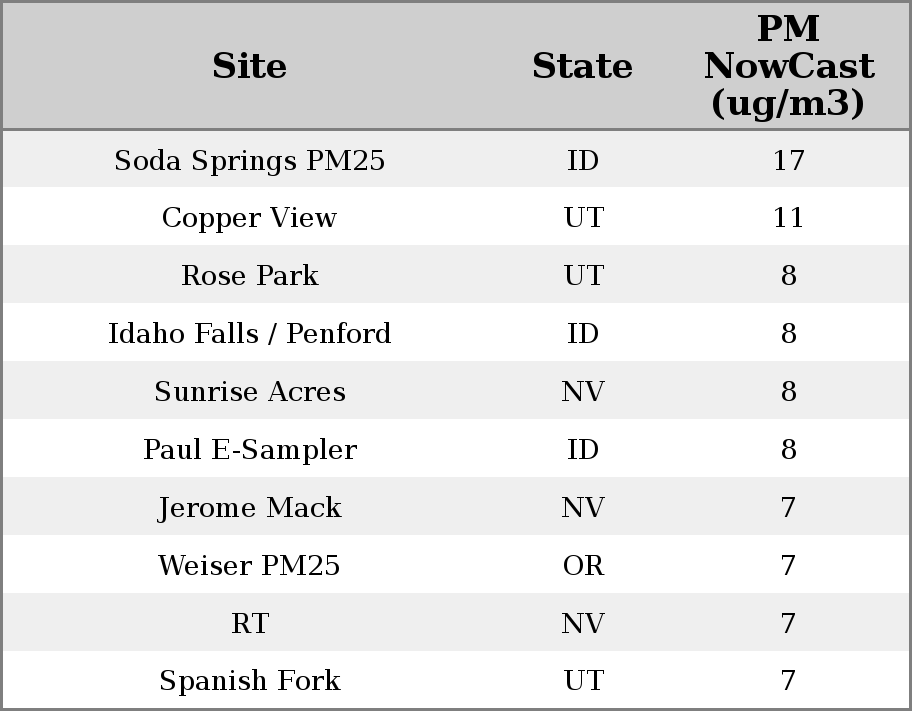Screen dimensions: 912x711
Task: Click the value 8 for Rose Park
Action: pyautogui.click(x=788, y=276)
